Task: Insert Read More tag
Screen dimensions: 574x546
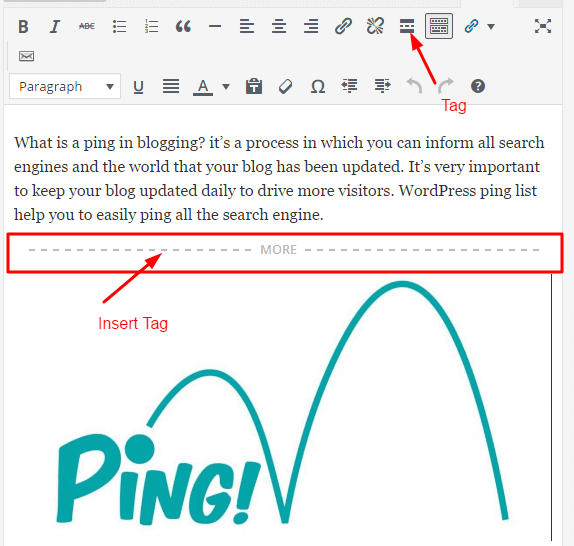Action: (x=407, y=26)
